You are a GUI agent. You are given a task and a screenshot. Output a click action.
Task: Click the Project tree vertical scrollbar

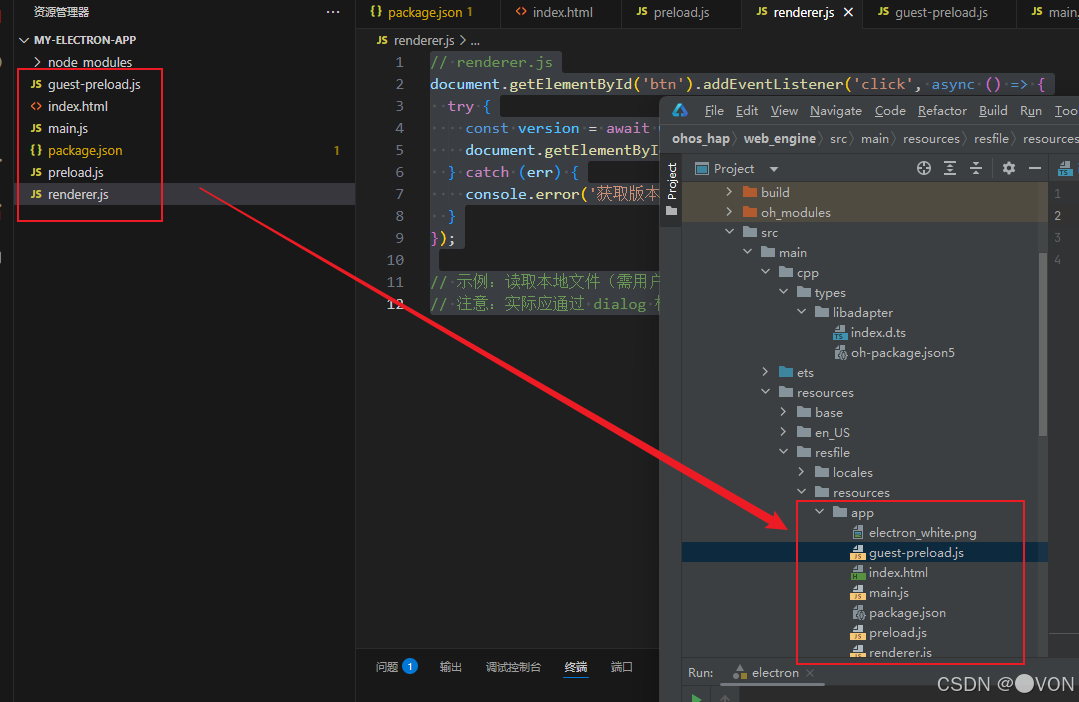[x=1043, y=343]
